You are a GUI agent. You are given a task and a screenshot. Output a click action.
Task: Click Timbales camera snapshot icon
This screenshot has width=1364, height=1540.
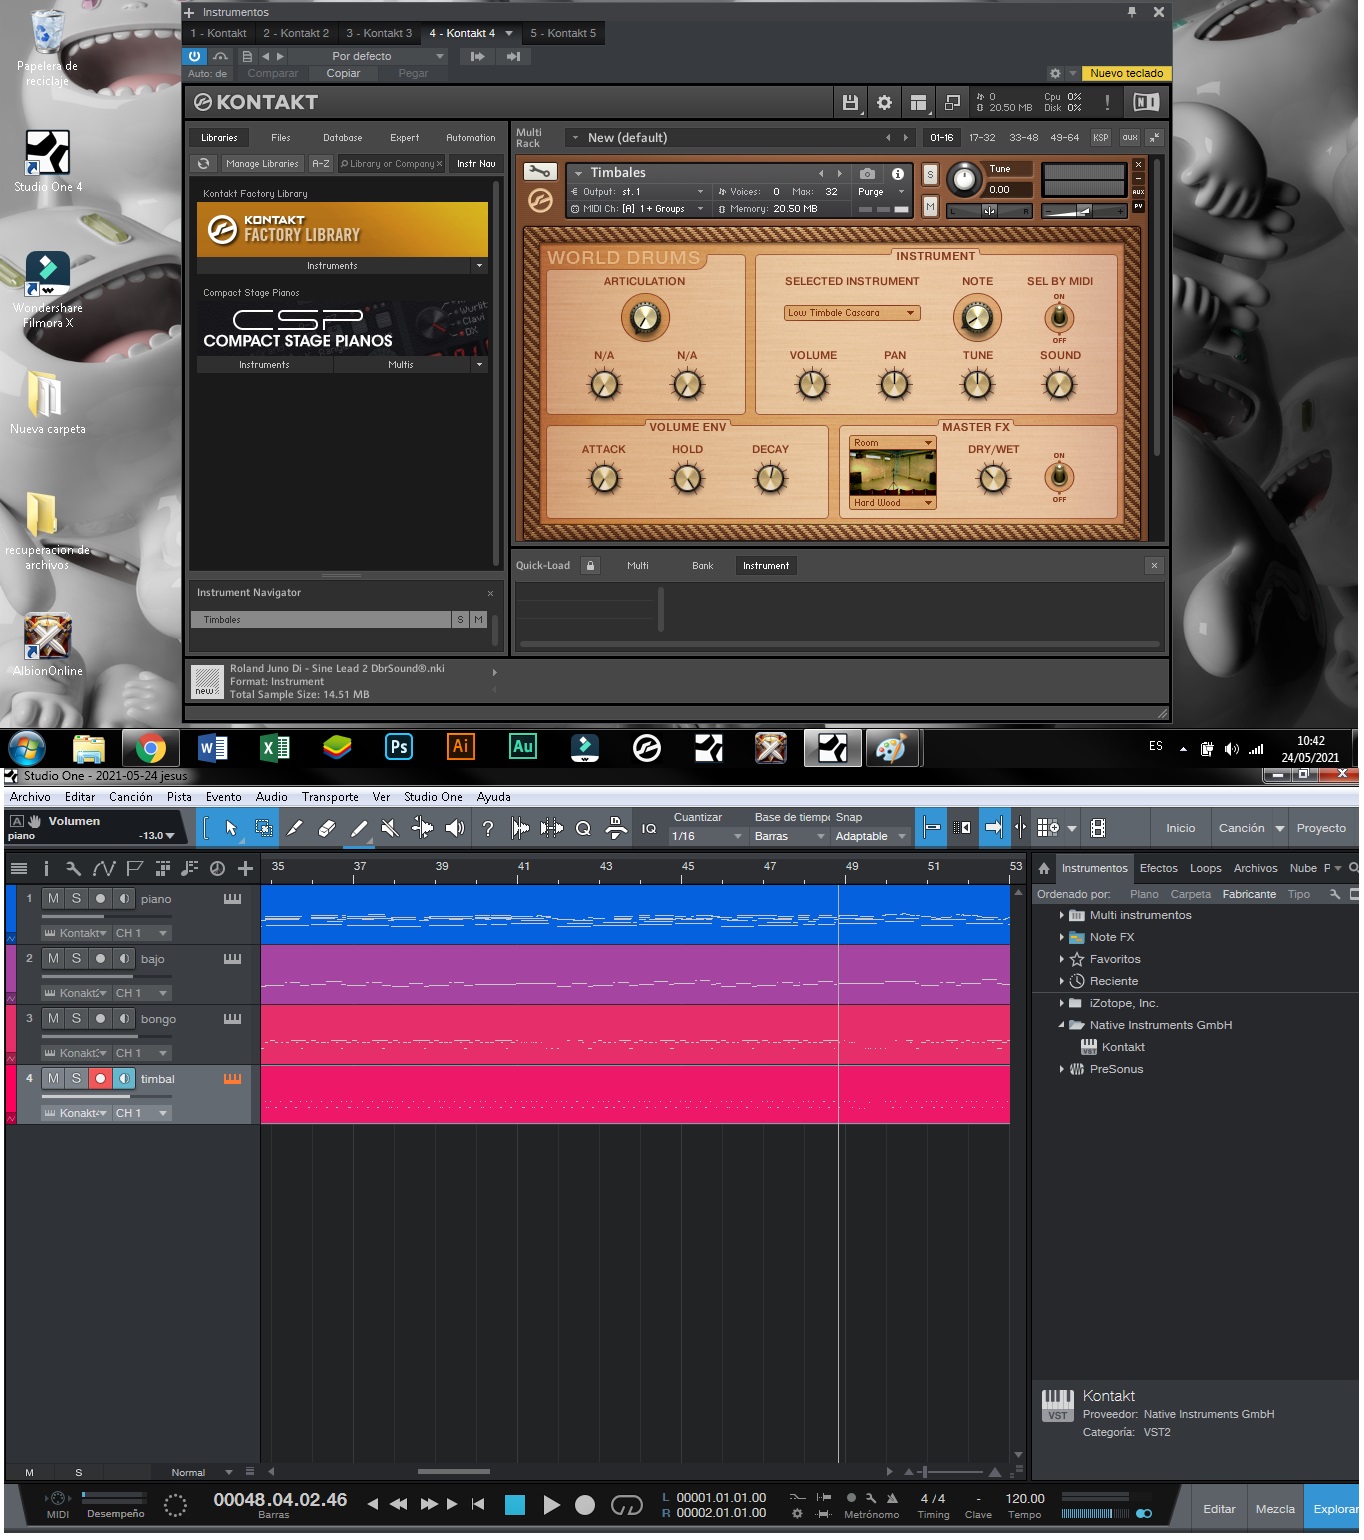pos(868,174)
